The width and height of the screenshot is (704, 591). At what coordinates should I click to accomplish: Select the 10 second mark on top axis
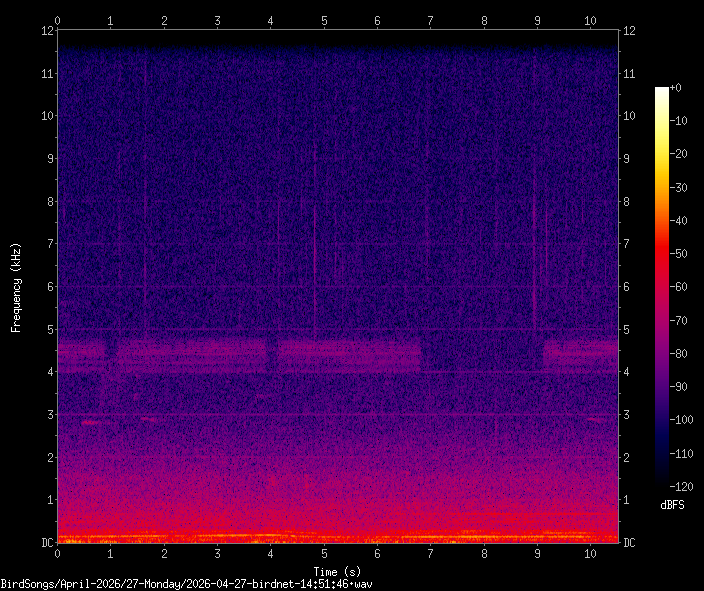(590, 20)
